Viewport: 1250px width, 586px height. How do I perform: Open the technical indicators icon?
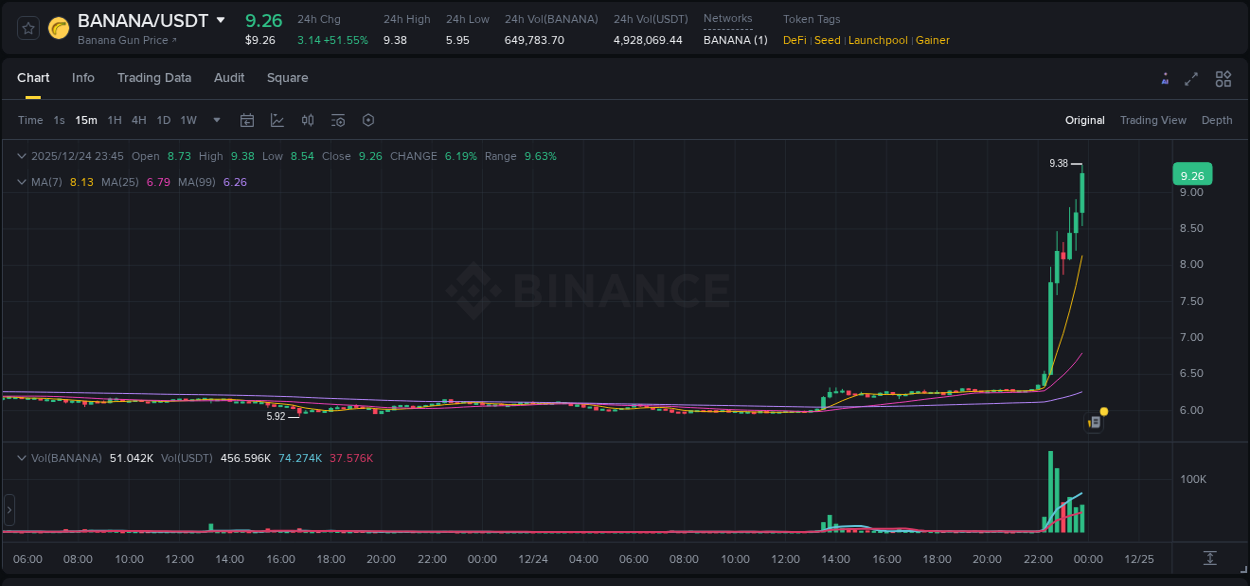[x=277, y=120]
